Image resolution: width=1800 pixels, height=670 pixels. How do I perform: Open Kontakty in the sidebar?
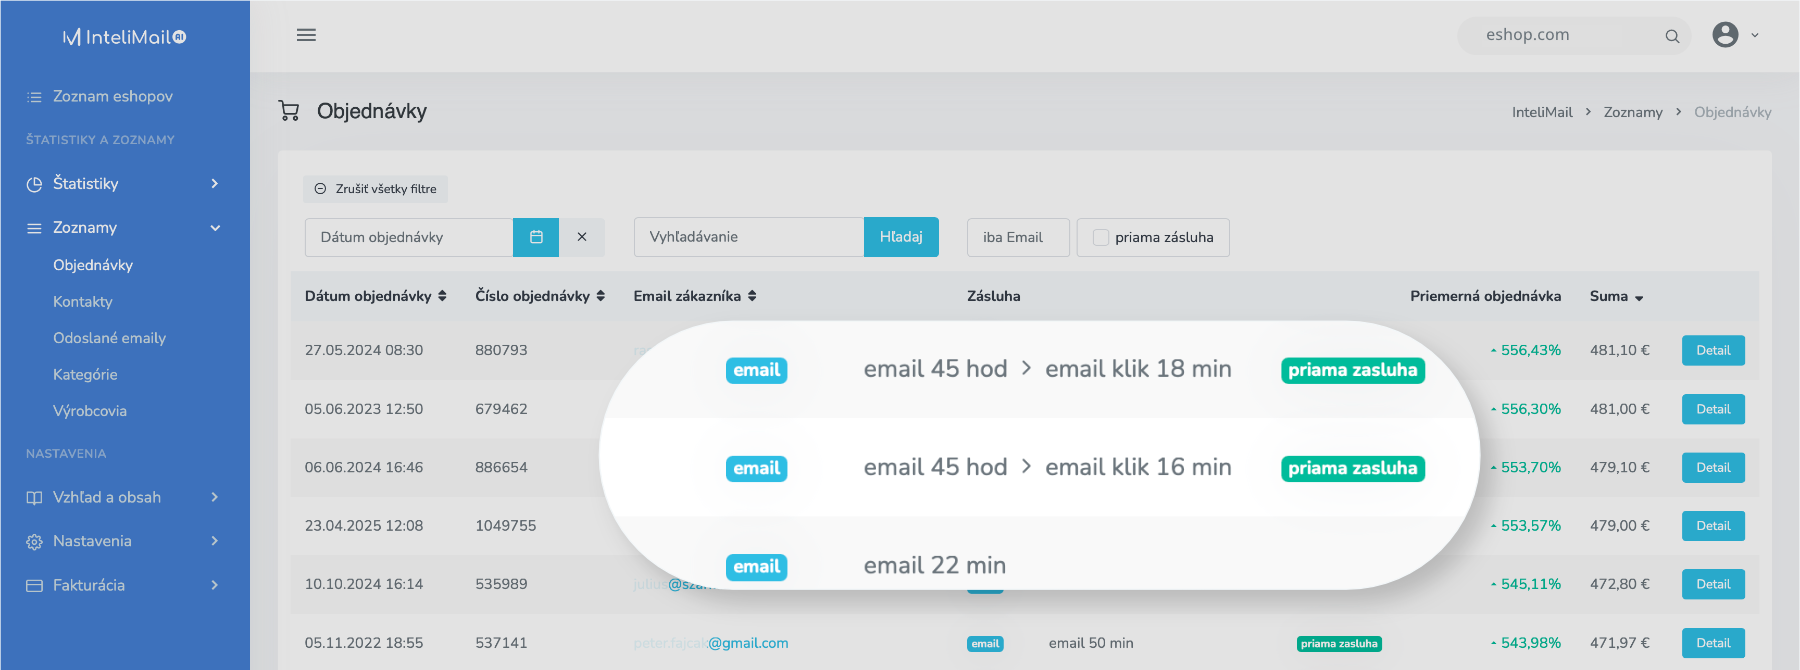[x=83, y=302]
